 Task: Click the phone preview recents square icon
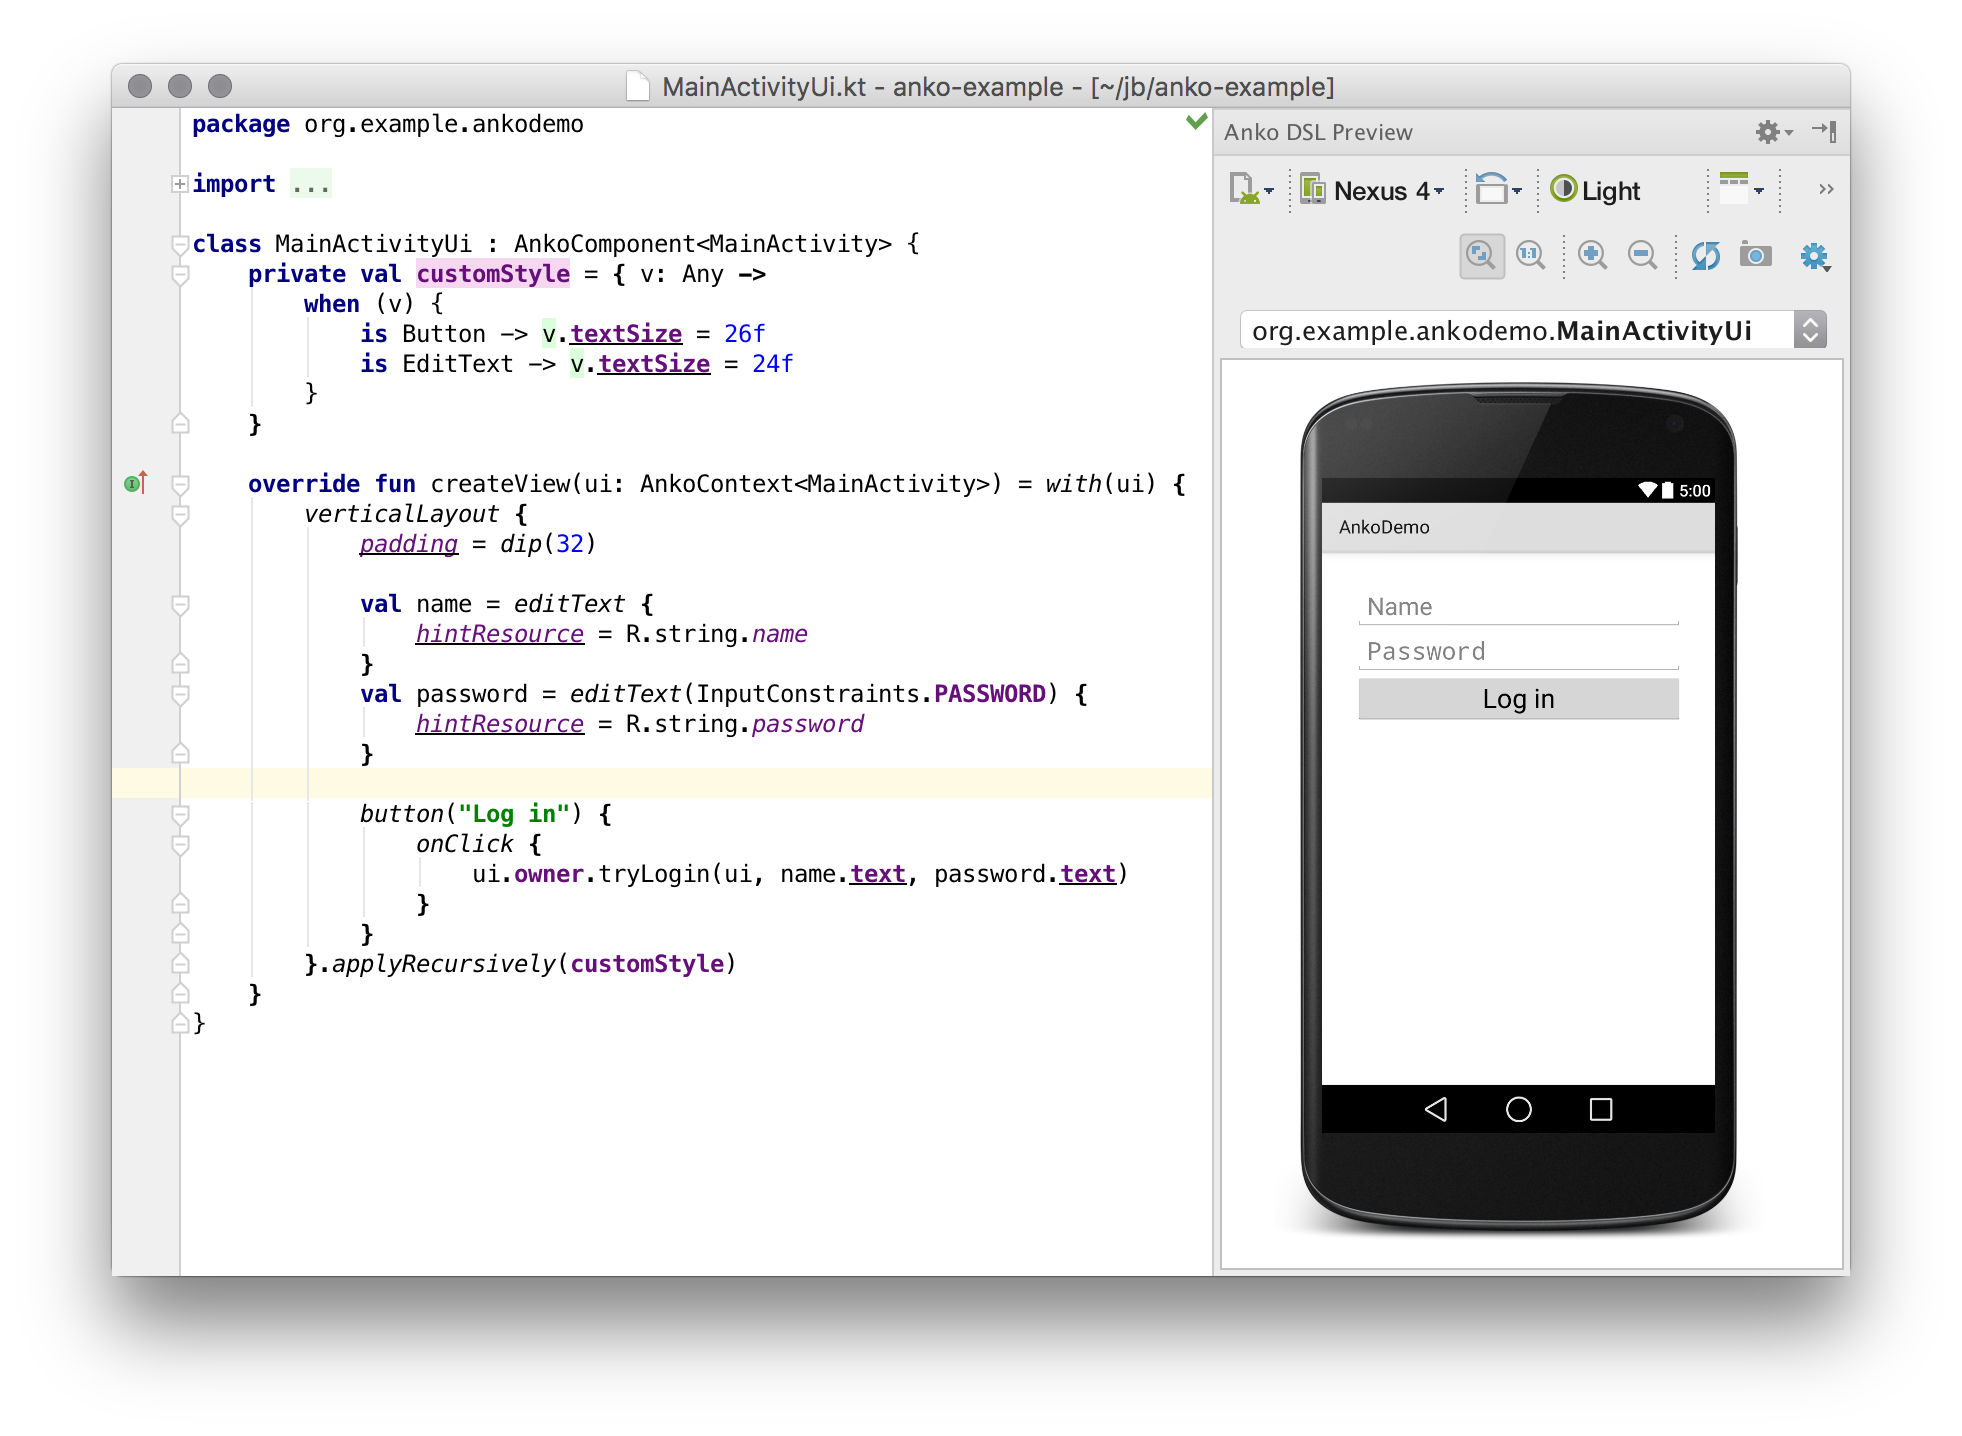pos(1600,1109)
